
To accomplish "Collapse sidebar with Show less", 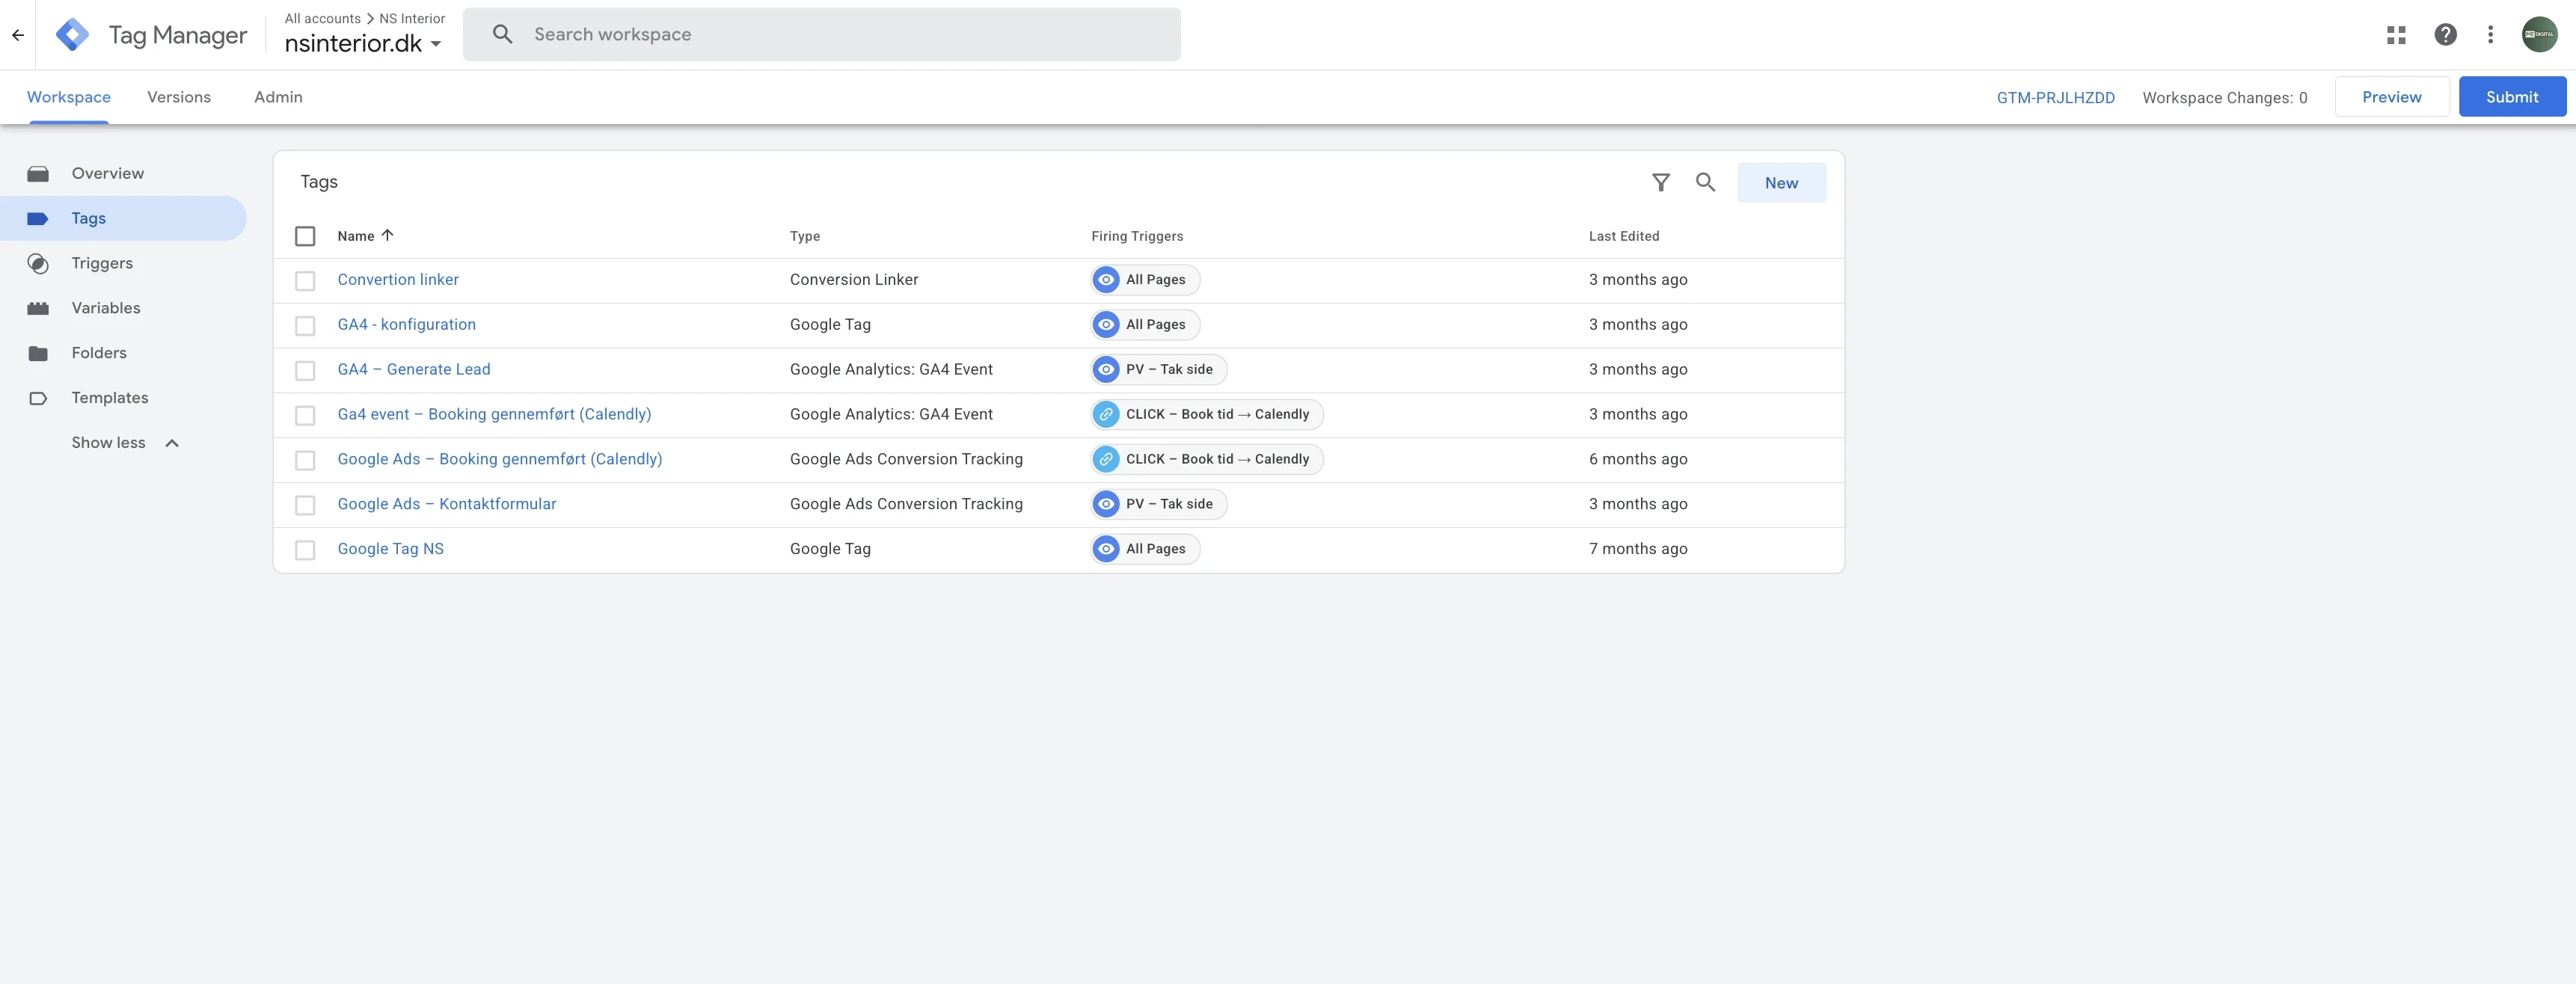I will tap(125, 443).
